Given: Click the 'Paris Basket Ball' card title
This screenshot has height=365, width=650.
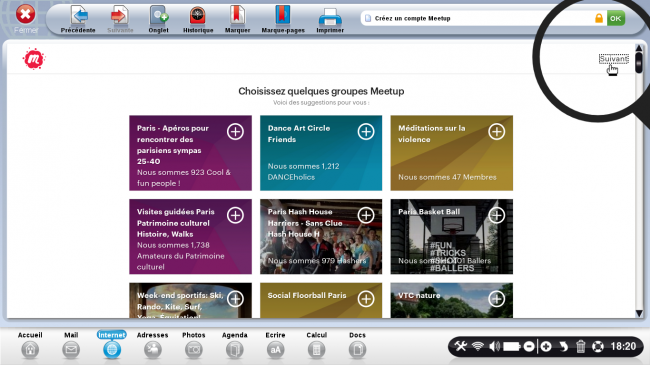Looking at the screenshot, I should [429, 212].
